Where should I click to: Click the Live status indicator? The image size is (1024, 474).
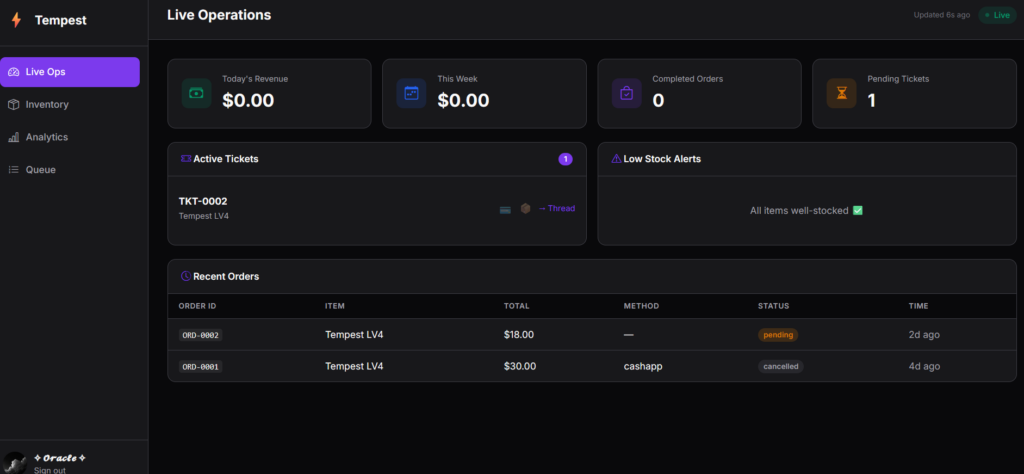997,15
